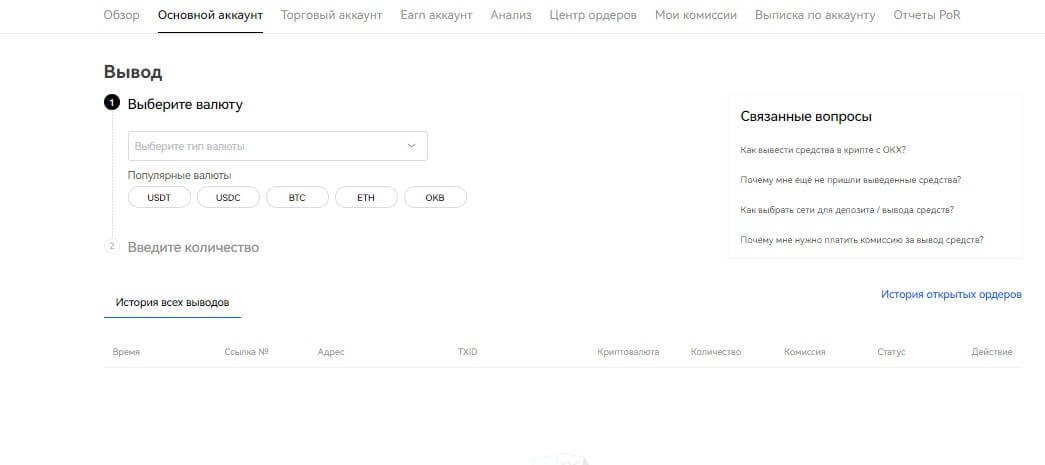This screenshot has height=465, width=1045.
Task: Switch to Центр ордеров tab
Action: (593, 15)
